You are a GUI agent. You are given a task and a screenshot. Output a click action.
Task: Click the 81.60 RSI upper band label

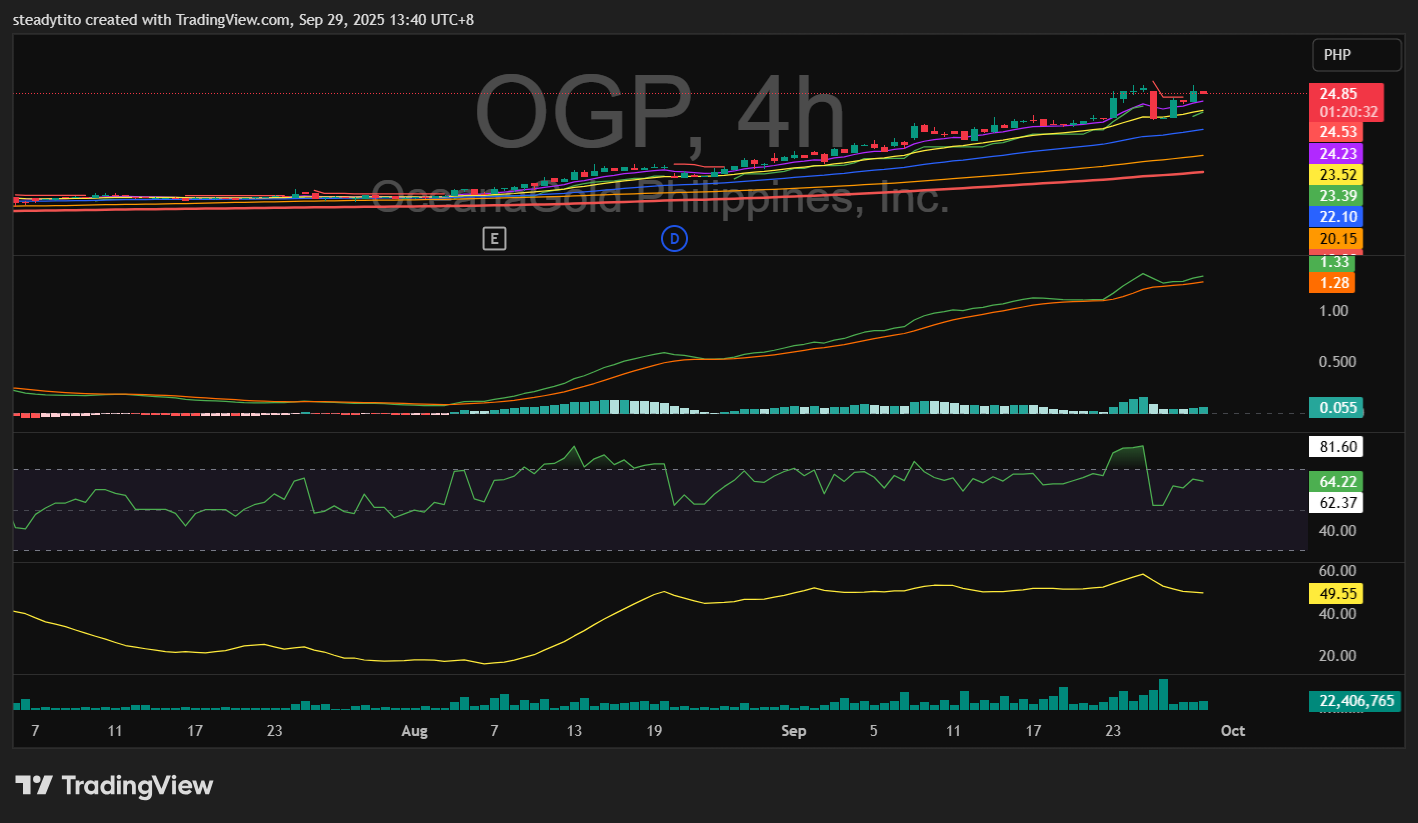tap(1335, 447)
